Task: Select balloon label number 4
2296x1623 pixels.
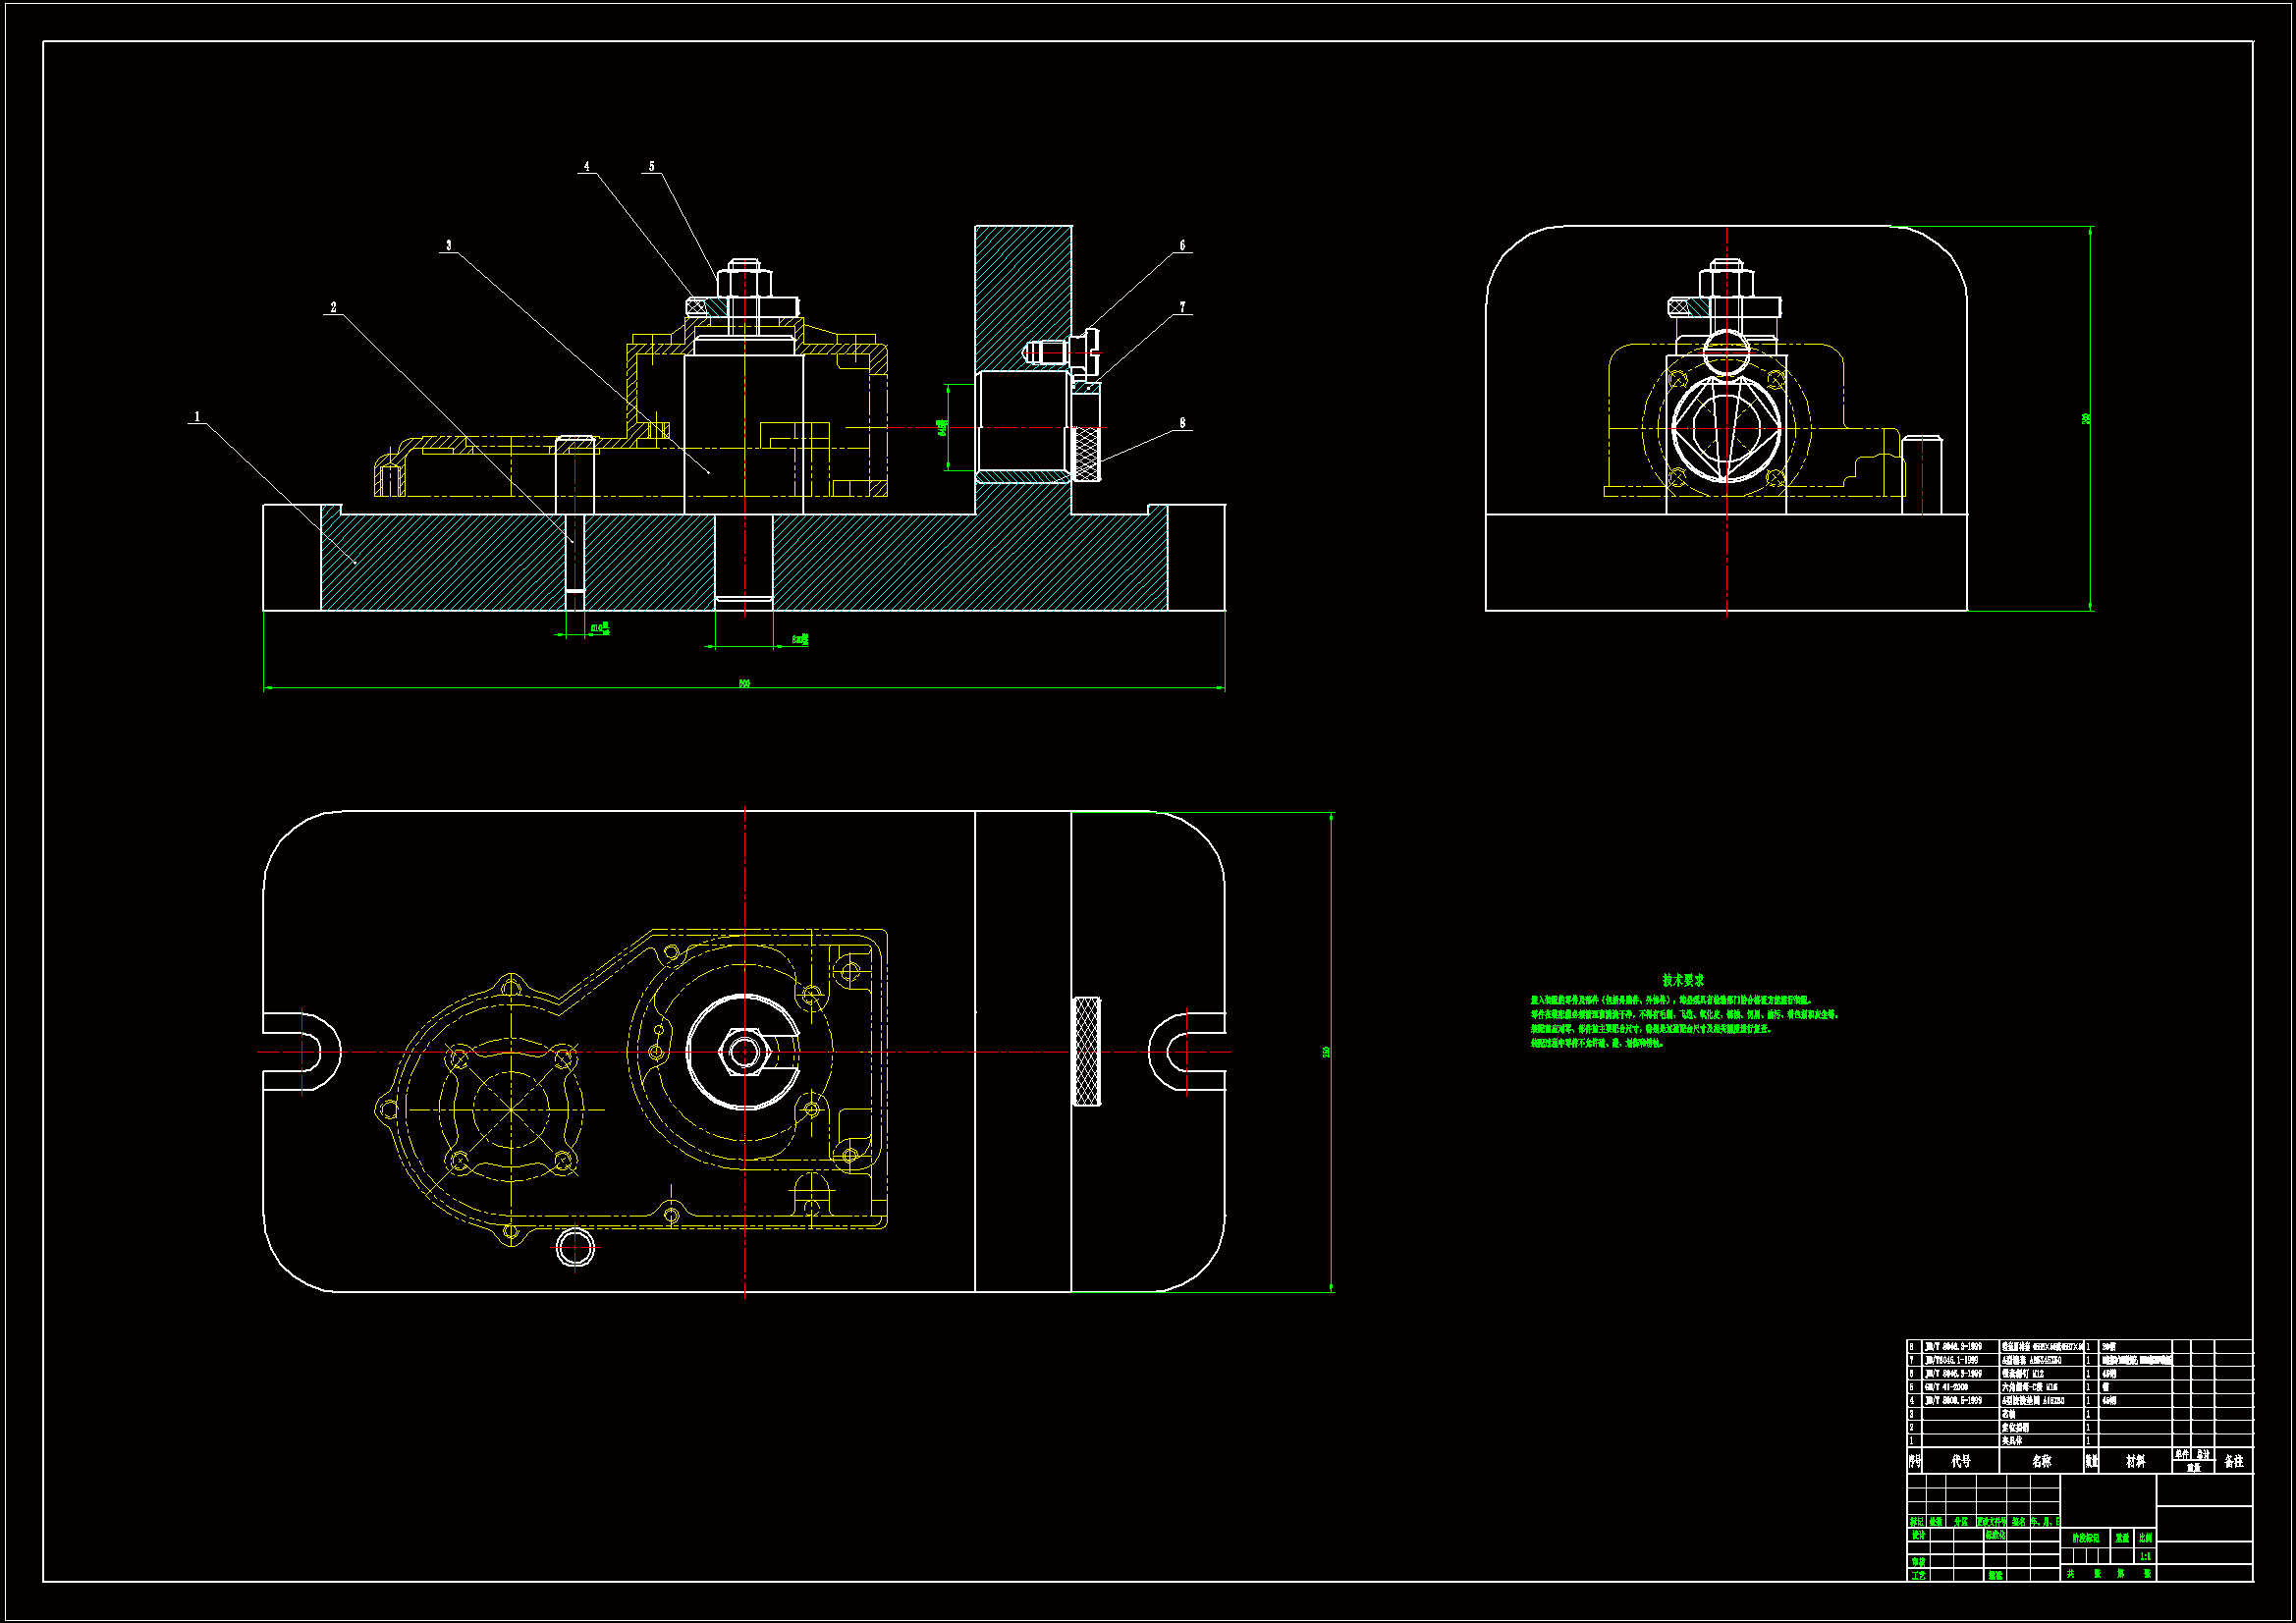Action: 586,166
